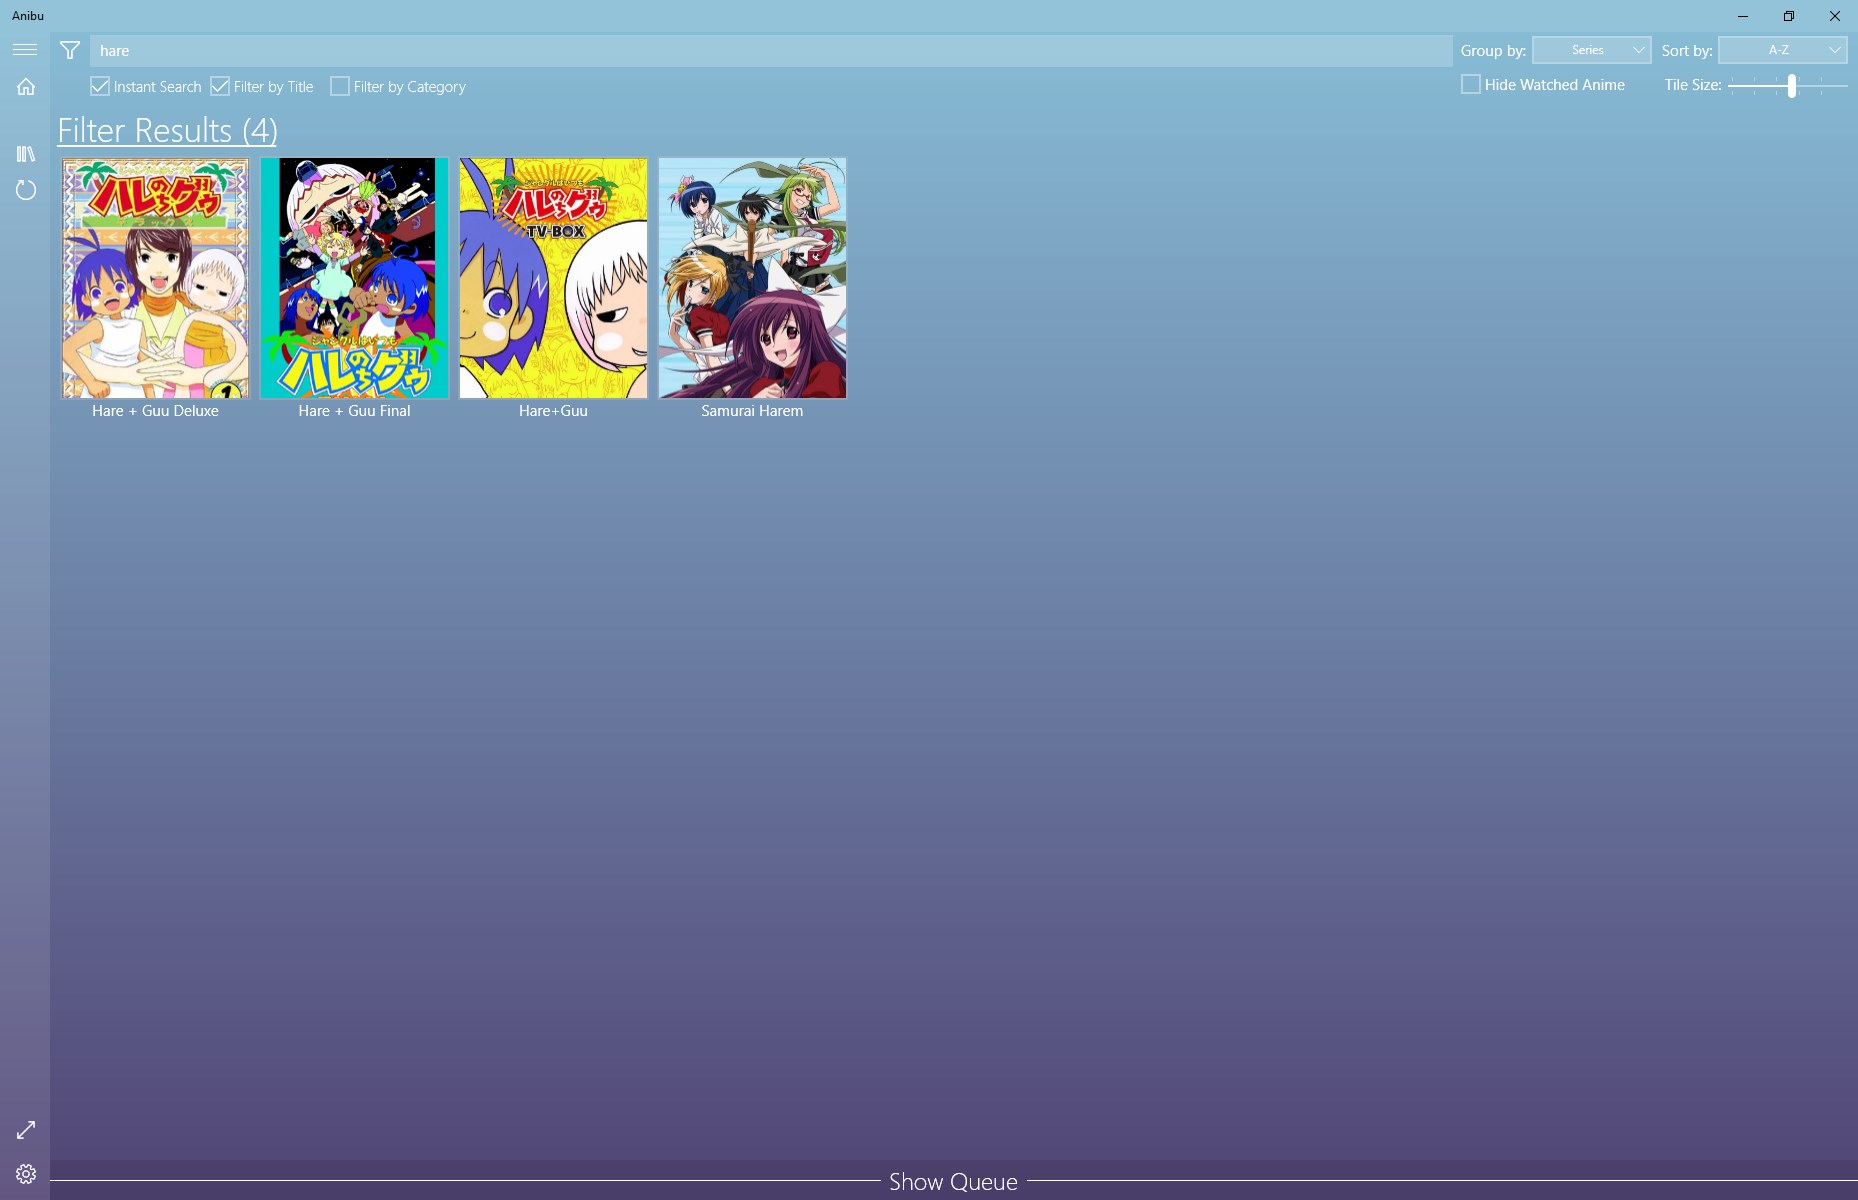Go to the Home page icon

click(x=26, y=87)
